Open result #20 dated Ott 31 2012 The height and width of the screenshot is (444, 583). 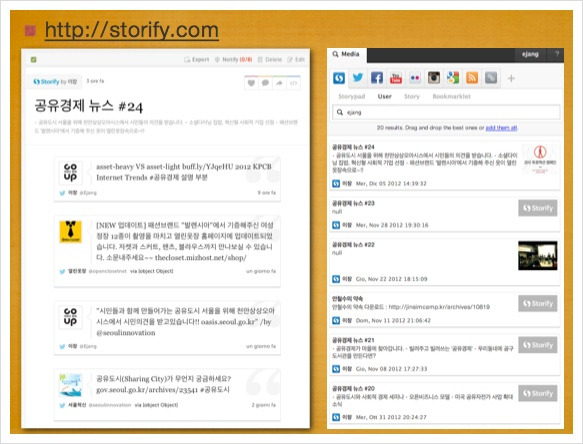[x=444, y=403]
